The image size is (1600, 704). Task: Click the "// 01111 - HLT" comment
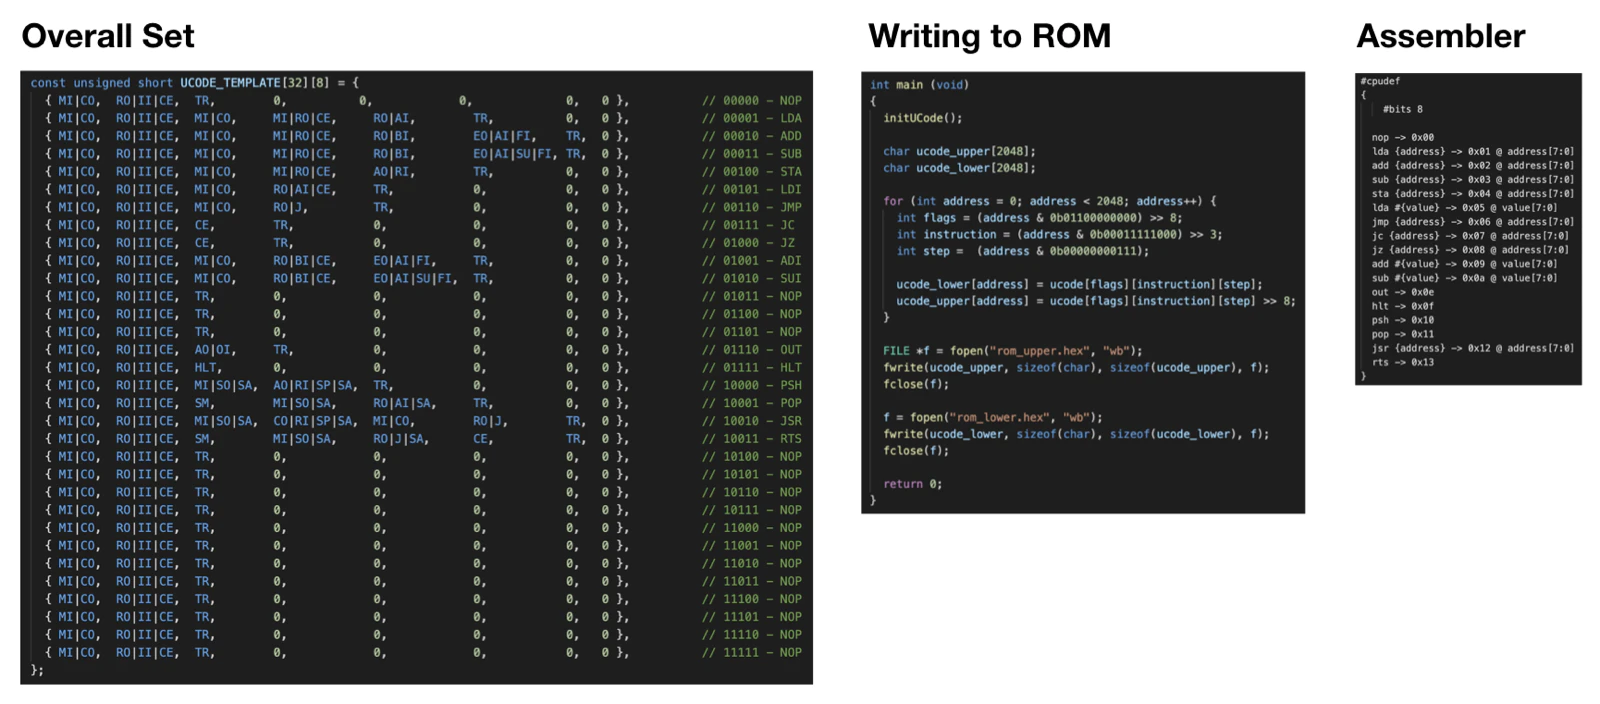(751, 367)
